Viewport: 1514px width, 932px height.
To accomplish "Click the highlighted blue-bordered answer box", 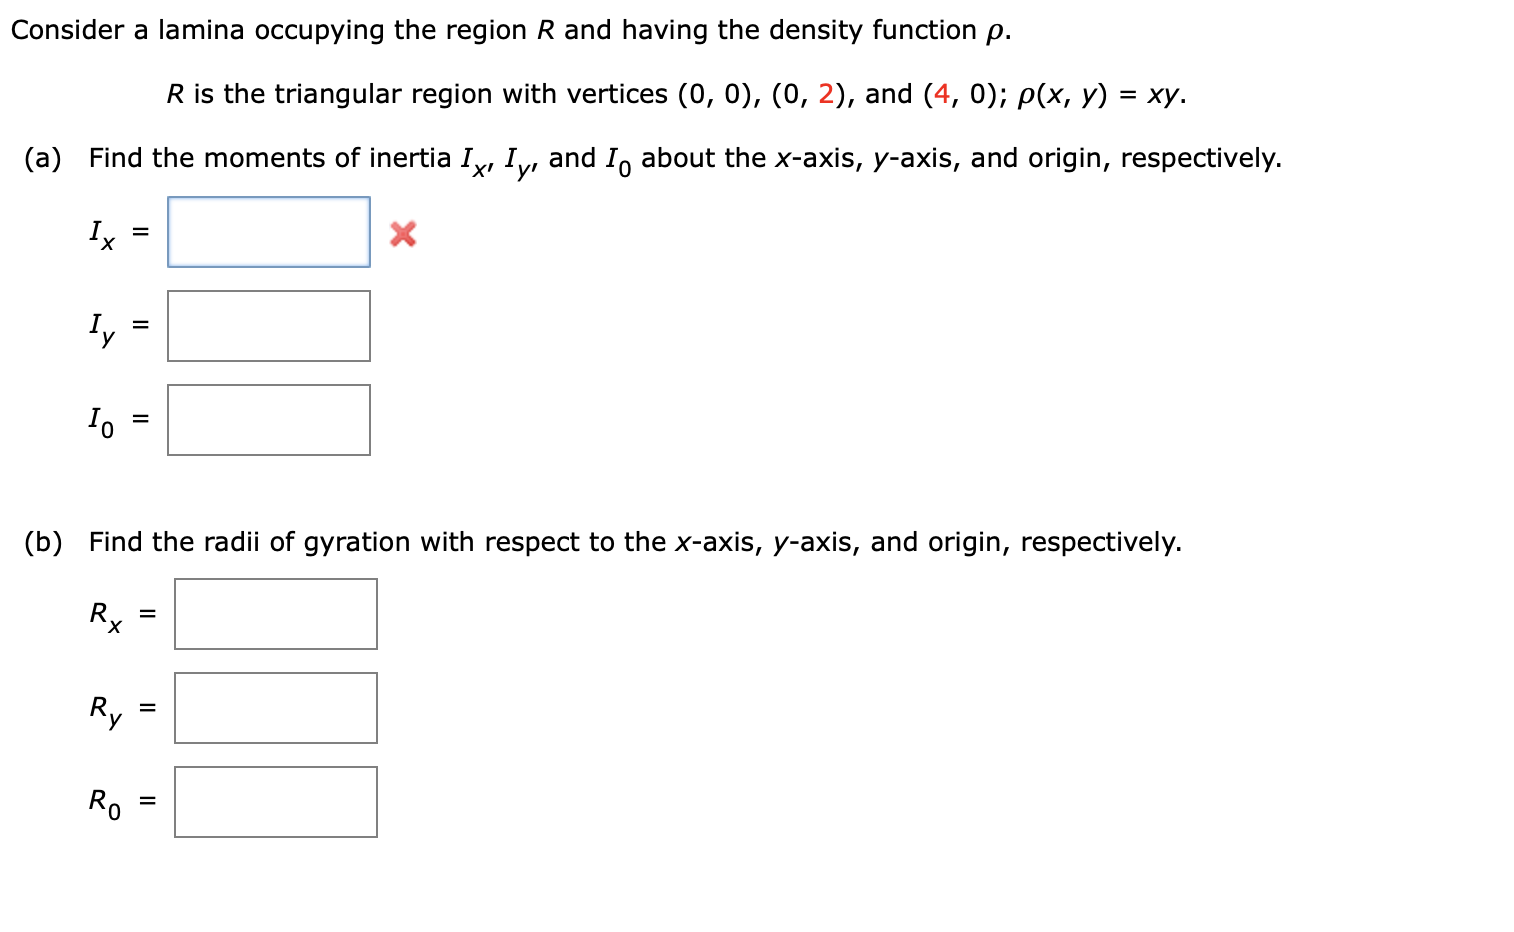I will pyautogui.click(x=268, y=231).
